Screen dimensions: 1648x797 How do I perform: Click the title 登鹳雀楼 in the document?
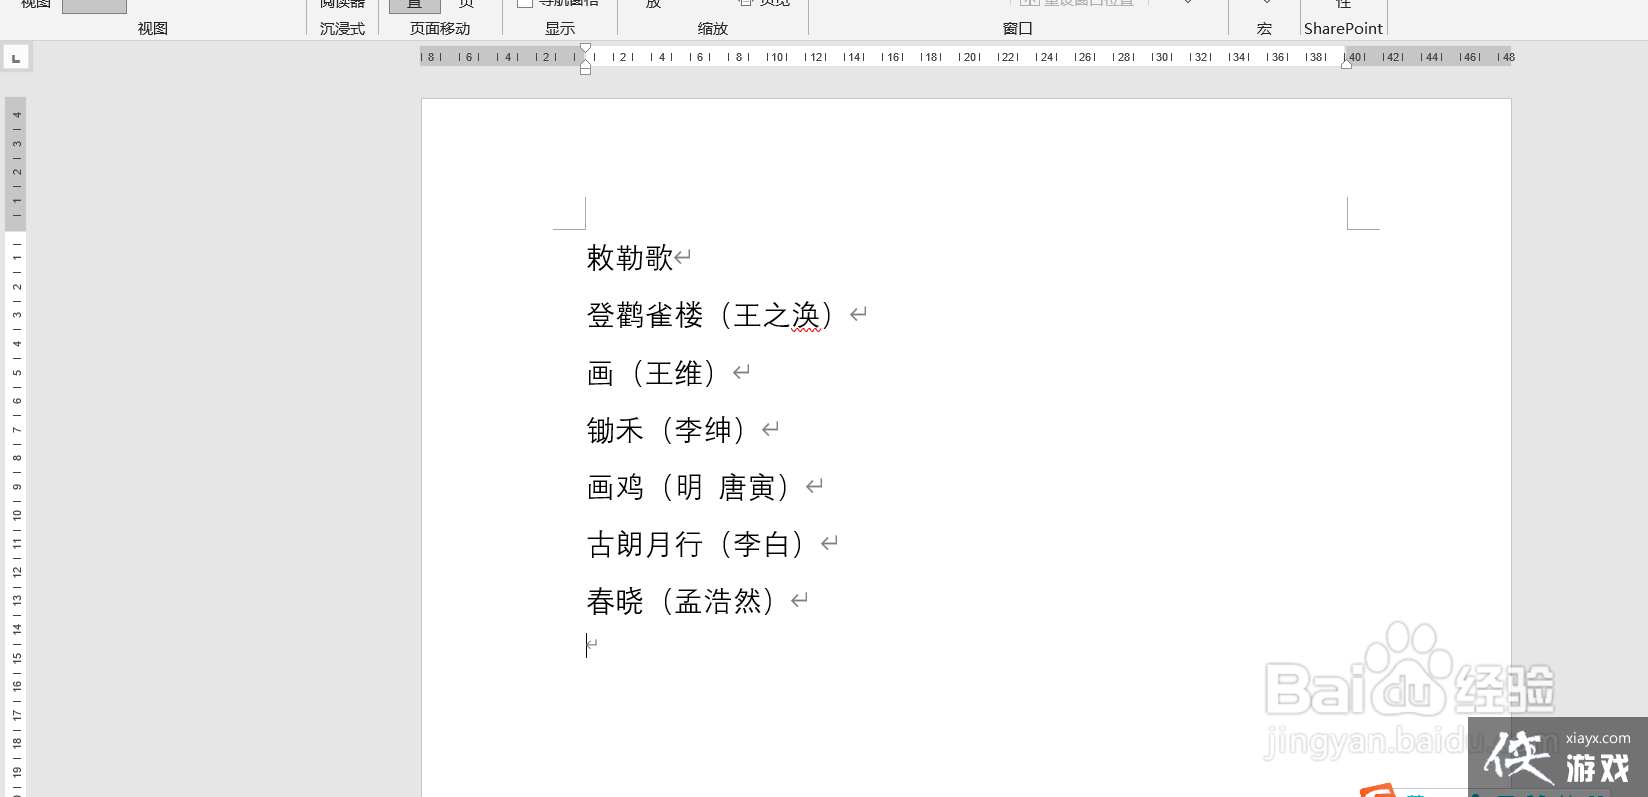pos(645,316)
